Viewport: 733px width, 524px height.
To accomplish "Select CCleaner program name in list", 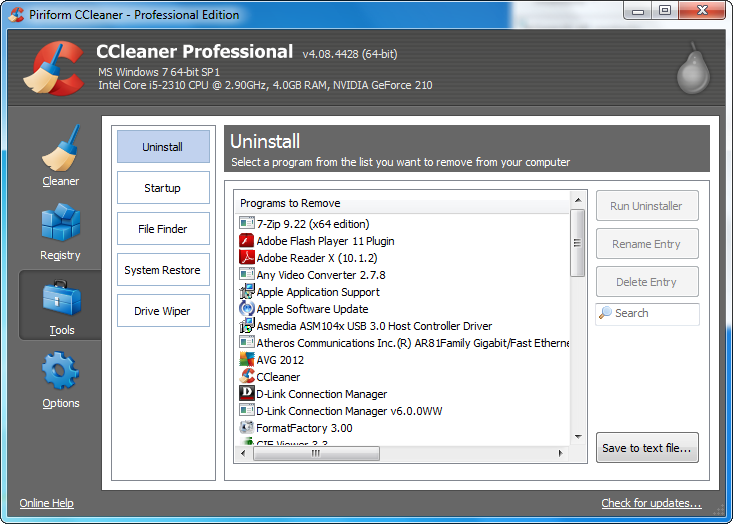I will pos(278,377).
